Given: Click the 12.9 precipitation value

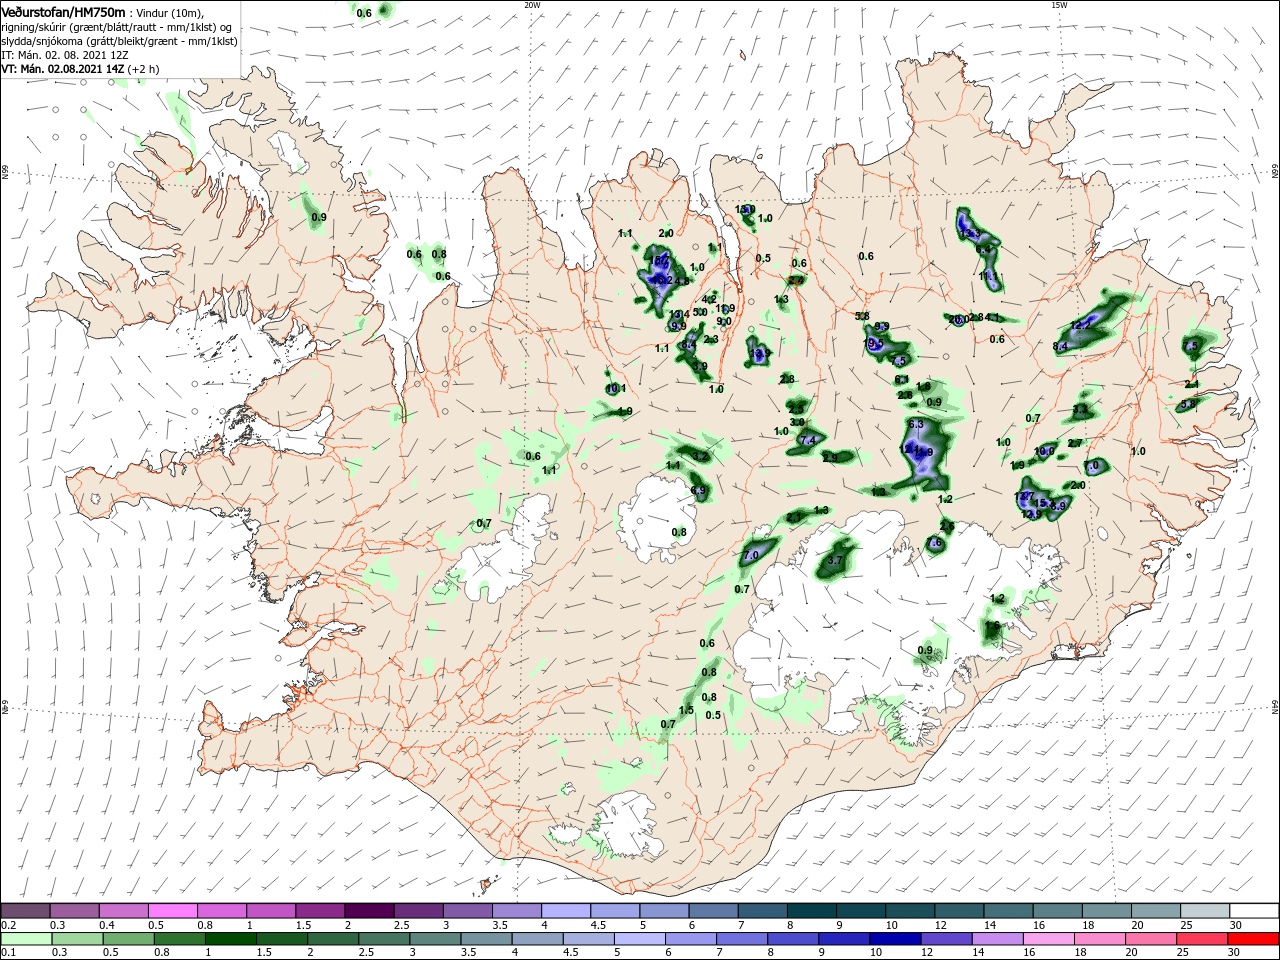Looking at the screenshot, I should [x=1031, y=514].
